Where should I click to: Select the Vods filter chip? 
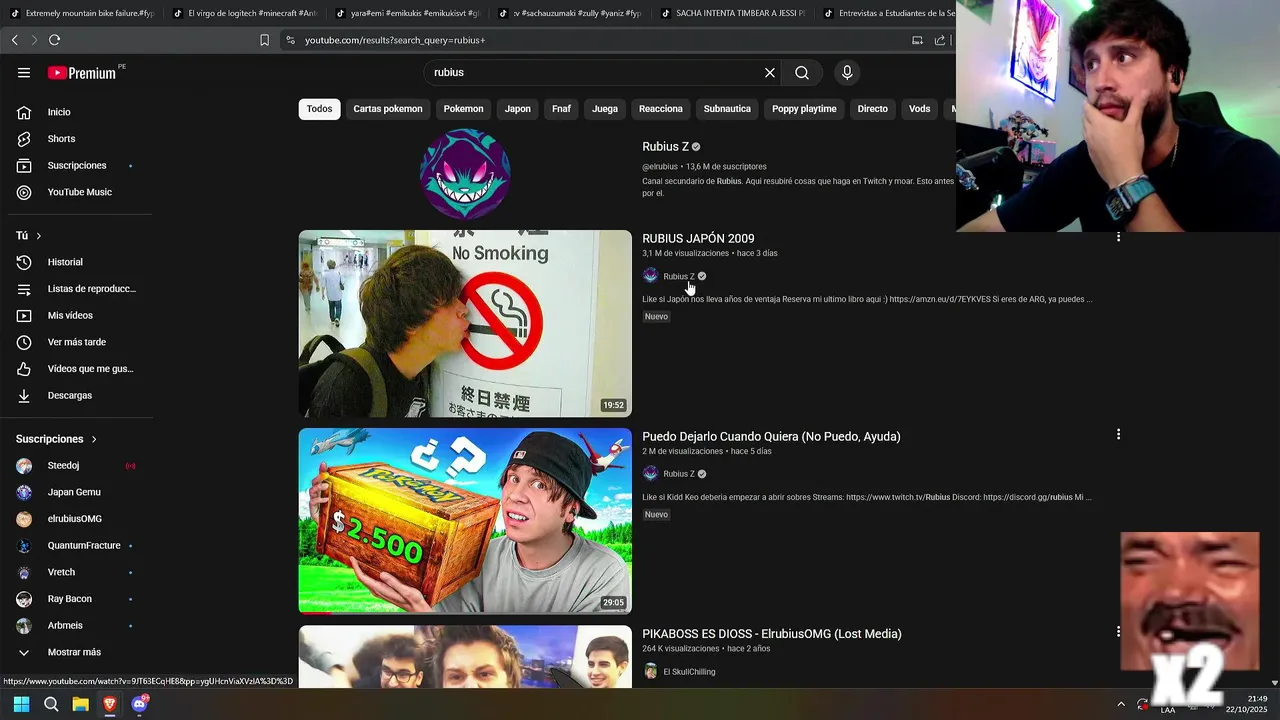tap(919, 109)
